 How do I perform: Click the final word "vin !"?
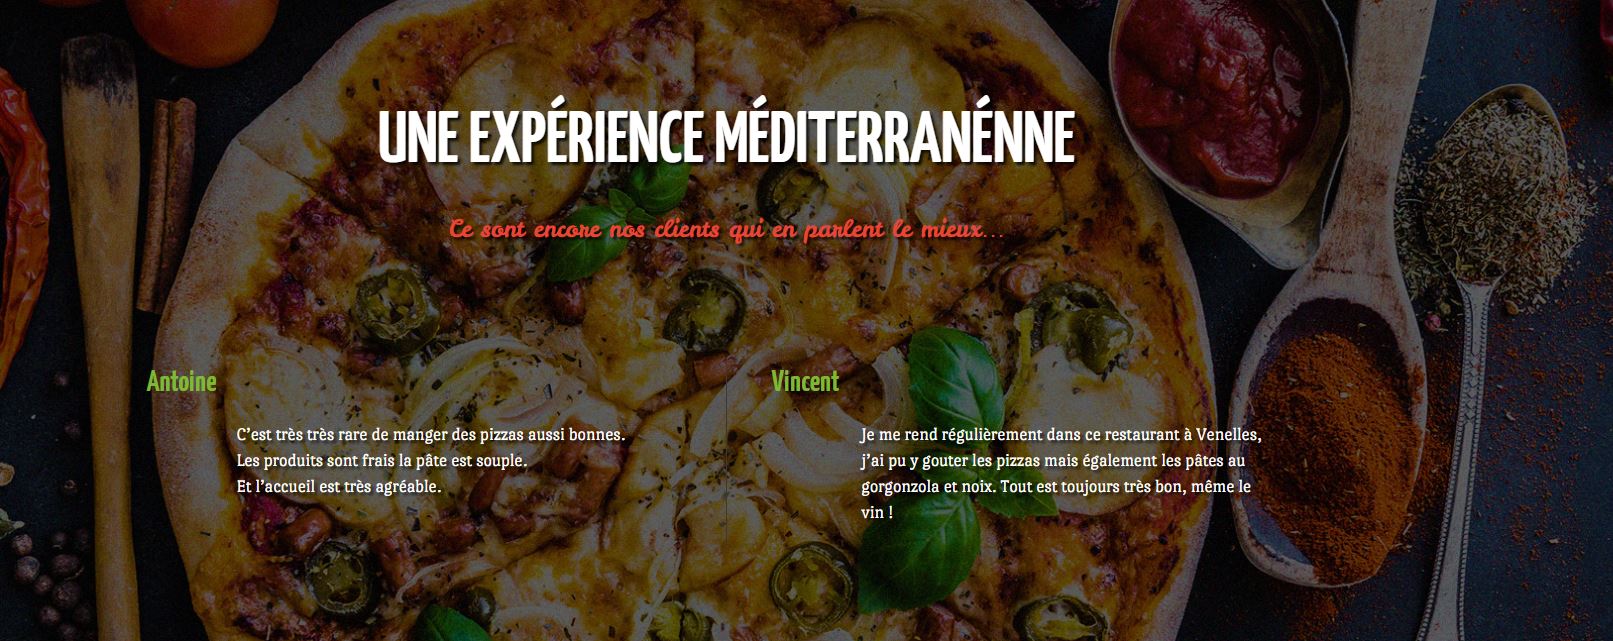[x=877, y=512]
